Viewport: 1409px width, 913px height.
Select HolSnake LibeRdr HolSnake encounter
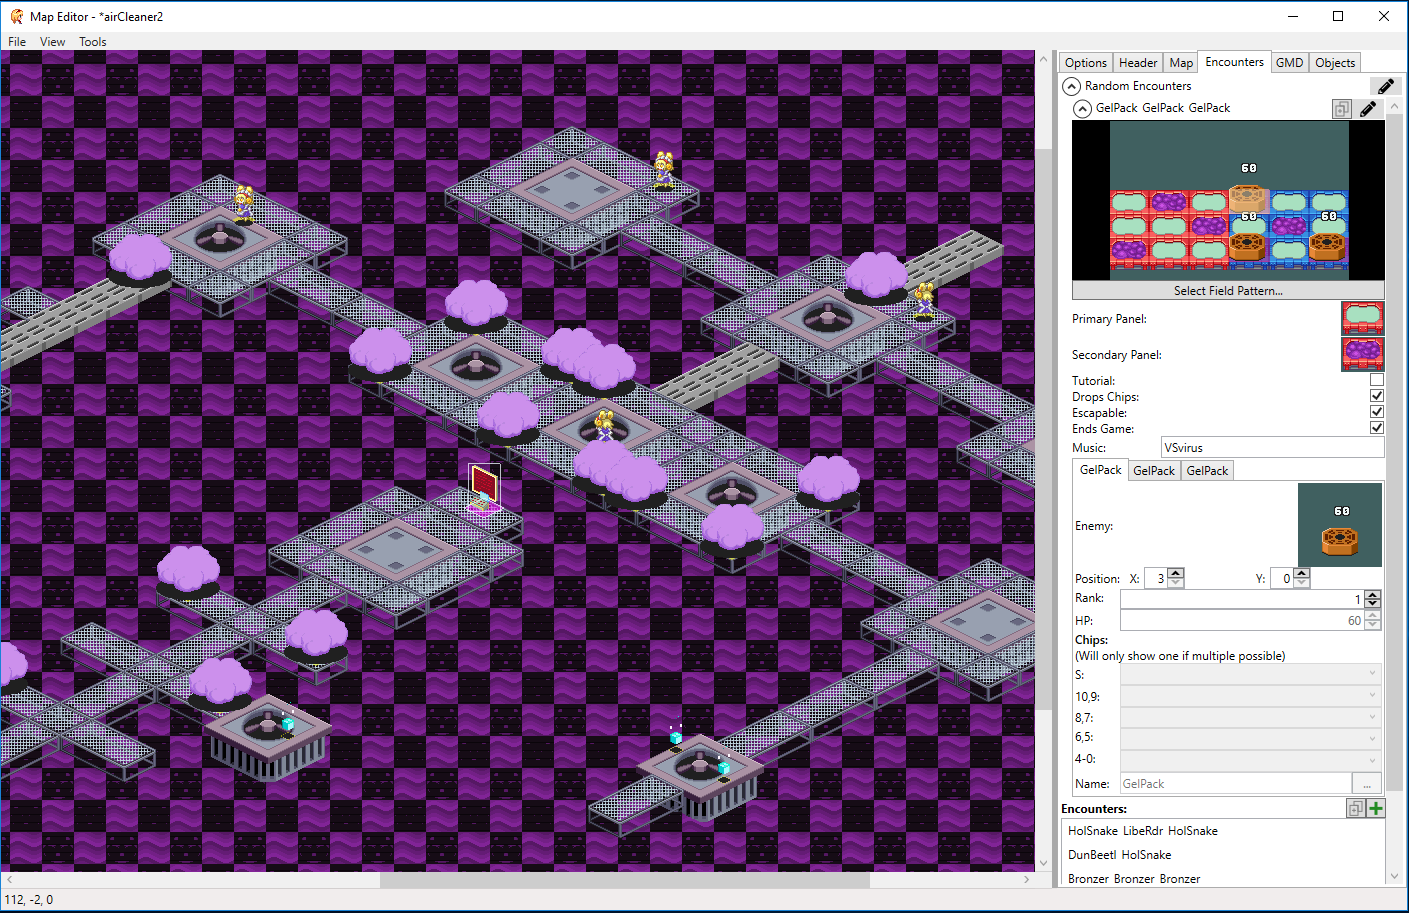pyautogui.click(x=1143, y=831)
